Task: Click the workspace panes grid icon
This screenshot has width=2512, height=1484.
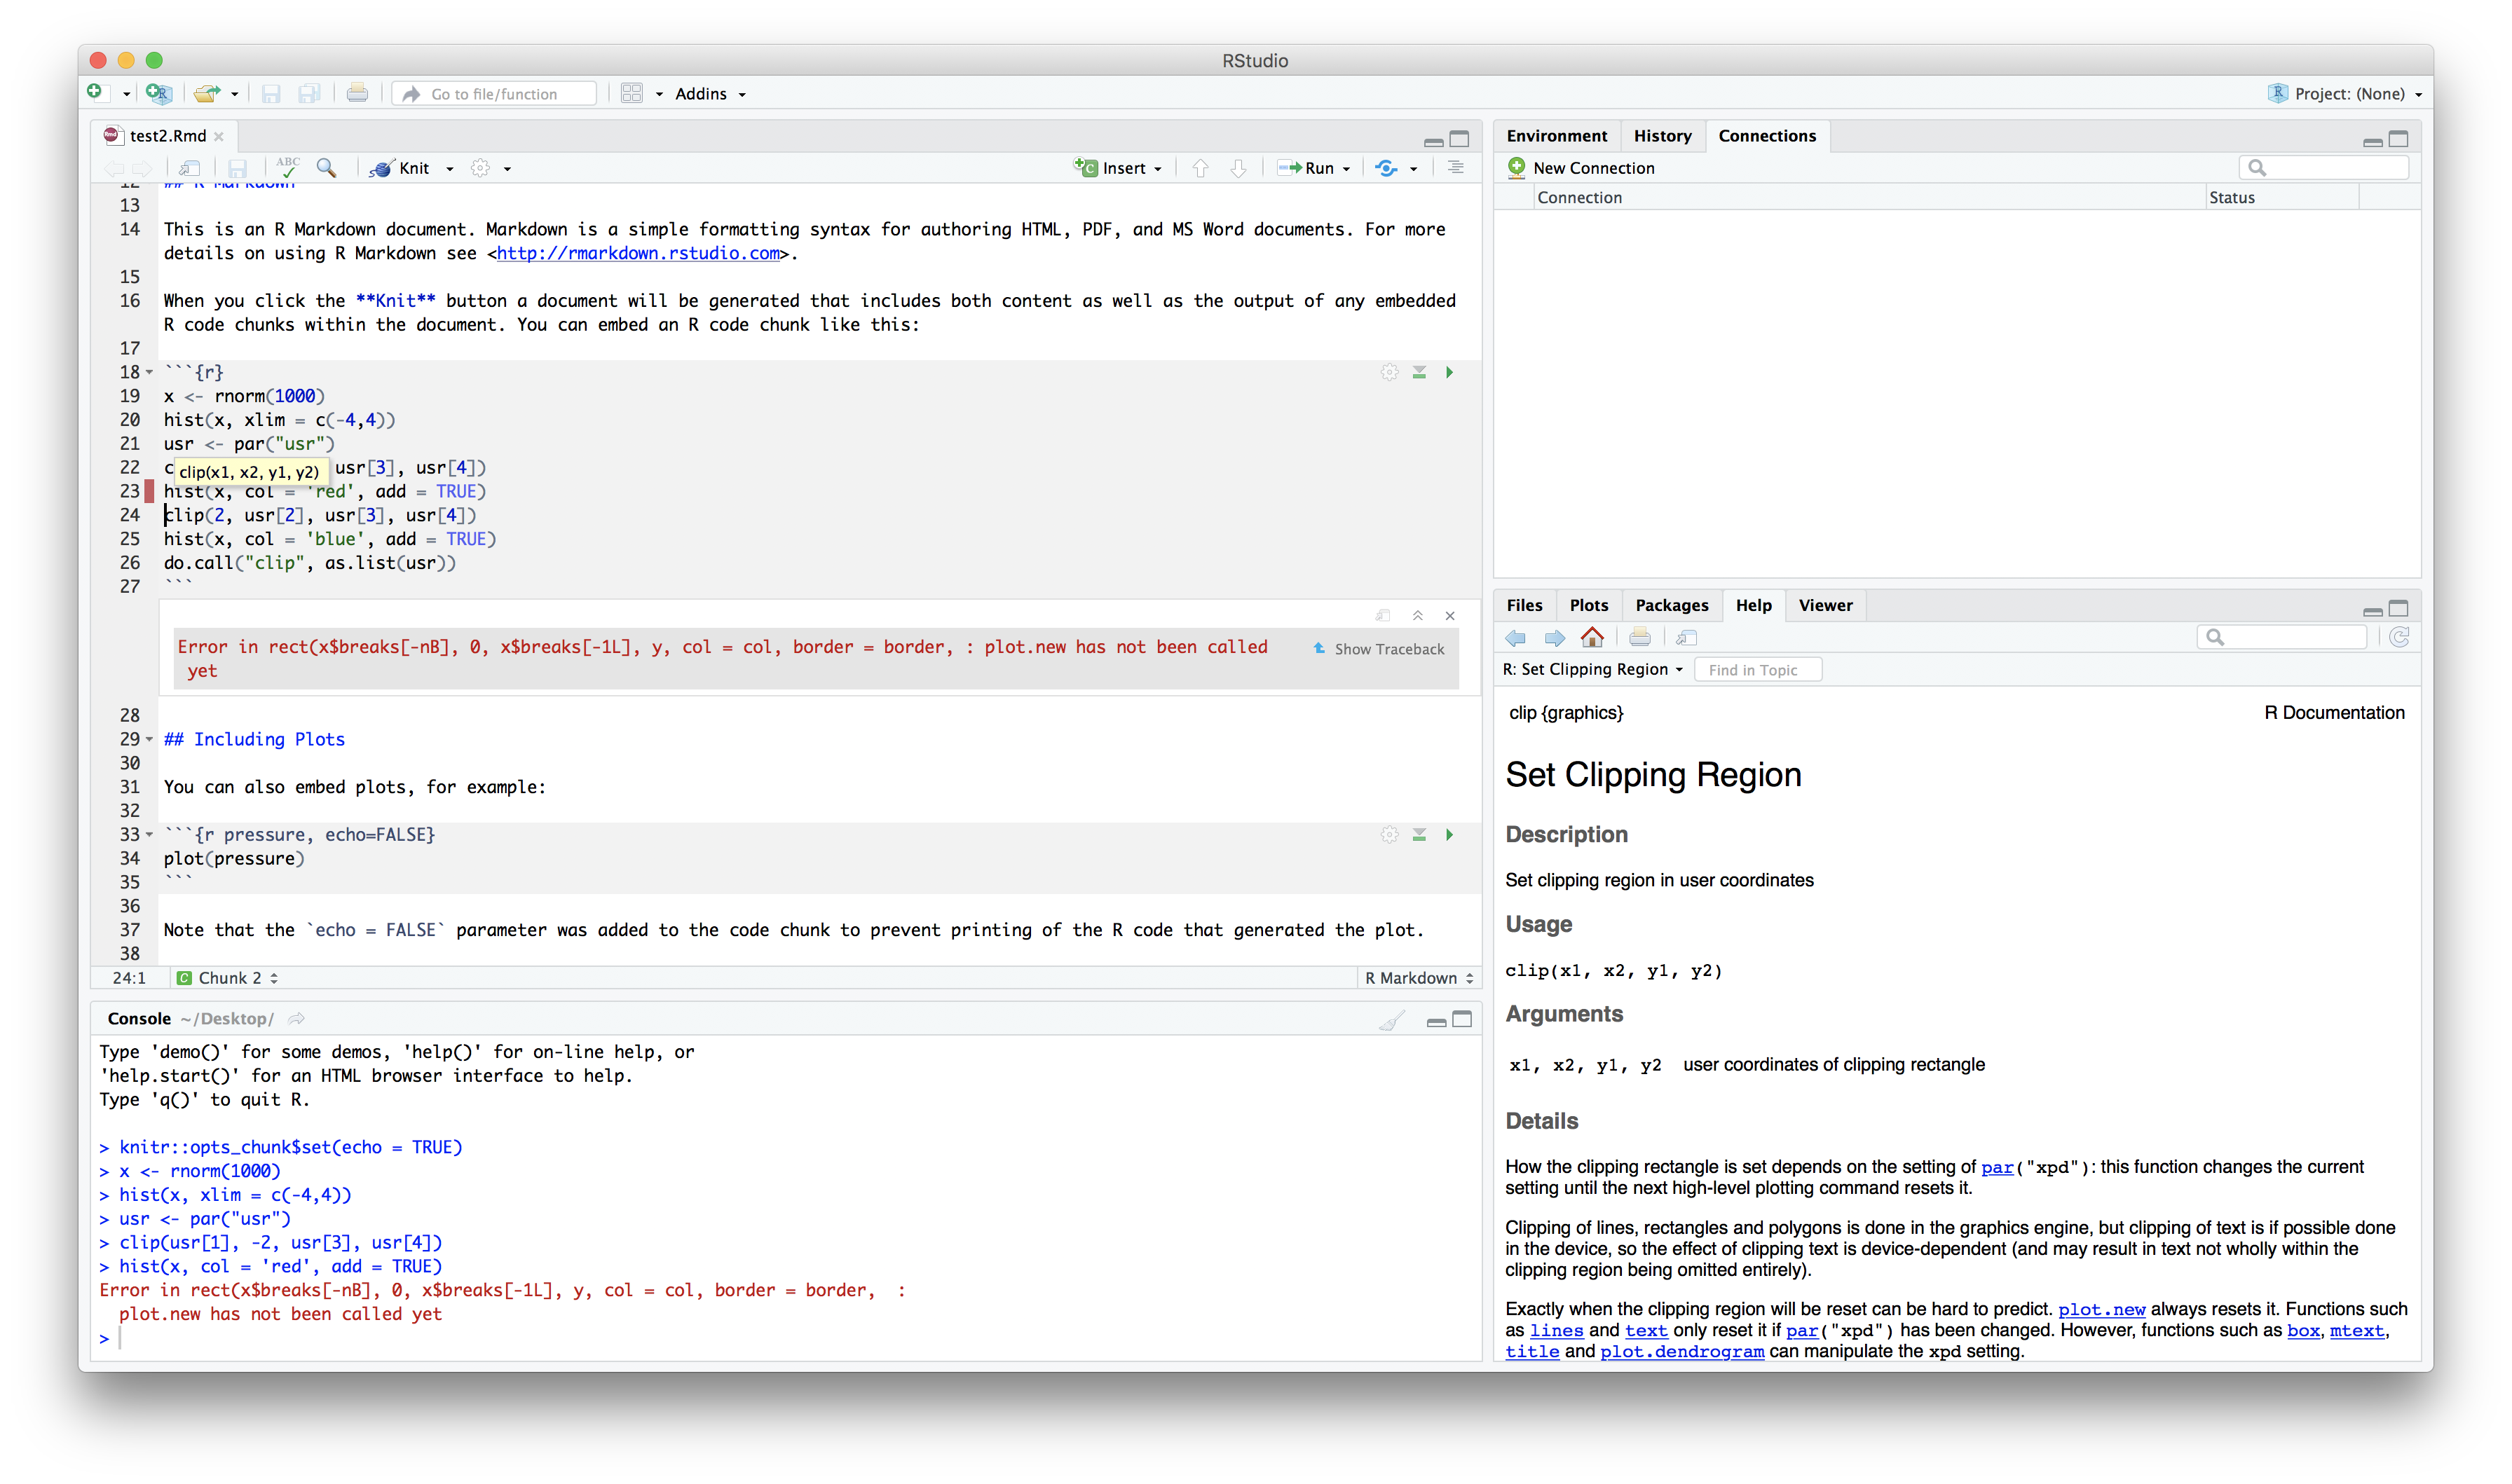Action: tap(631, 93)
